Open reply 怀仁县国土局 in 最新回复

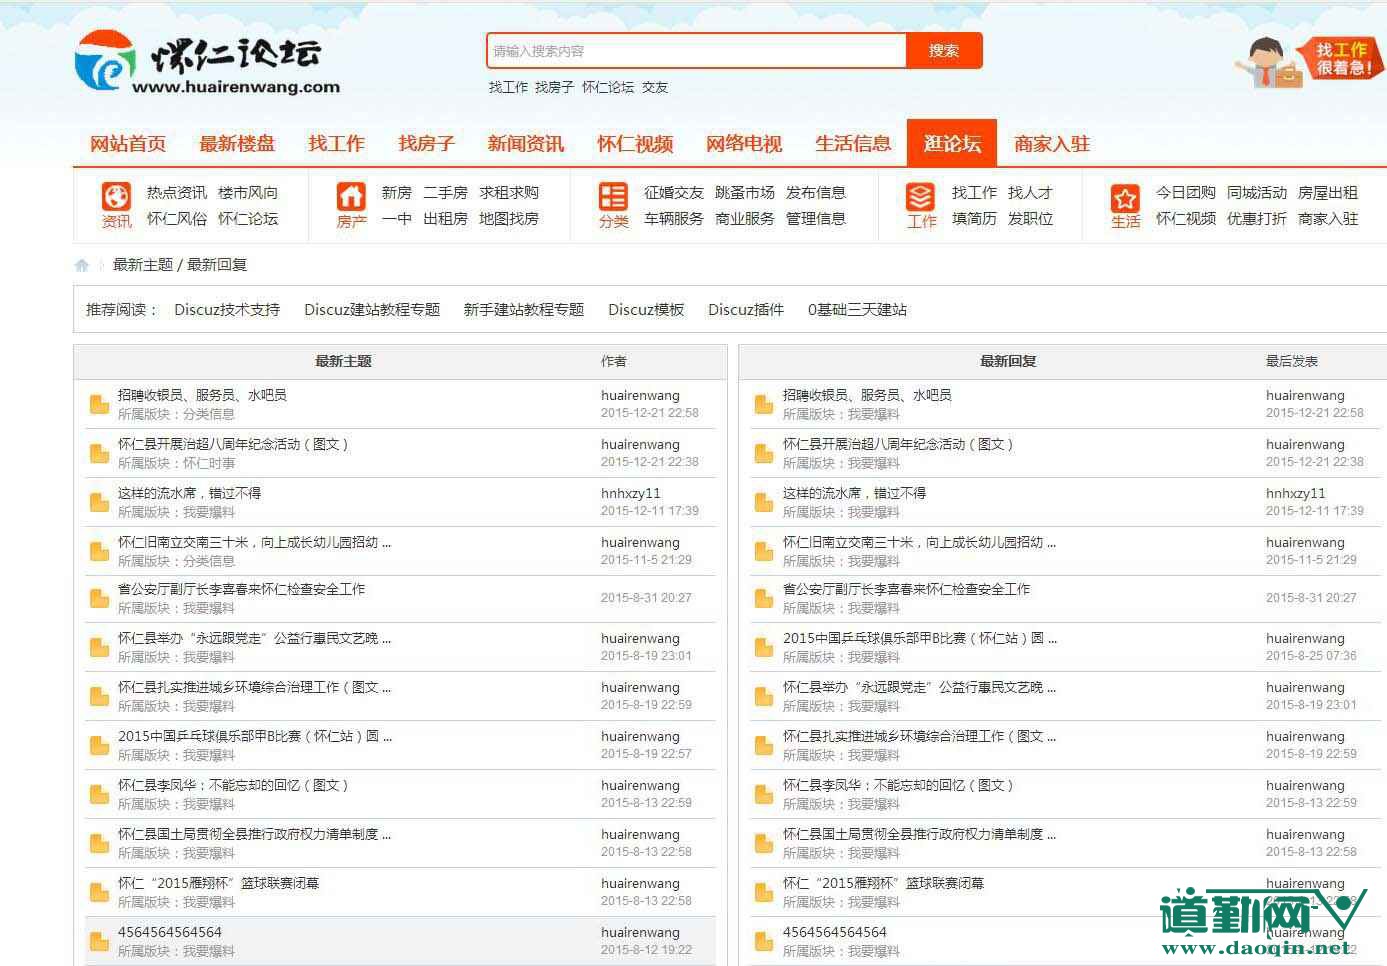pos(919,834)
